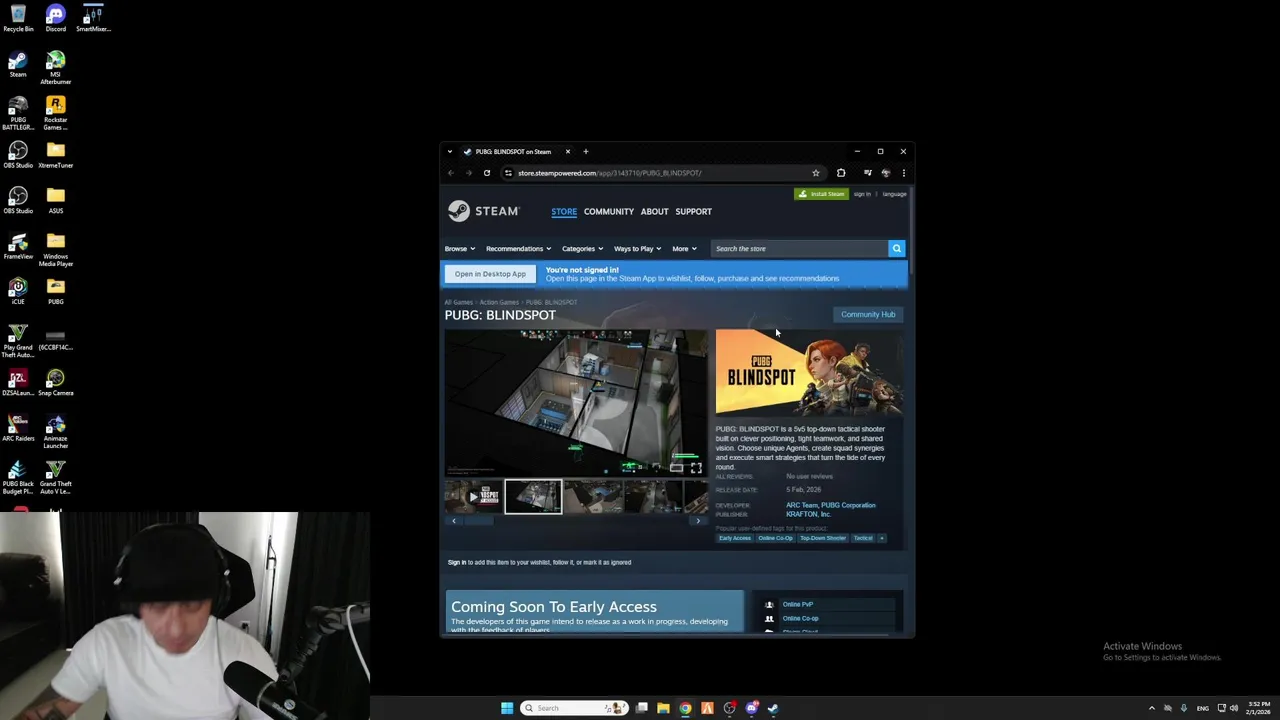Image resolution: width=1280 pixels, height=720 pixels.
Task: Click the Steam icon in the taskbar
Action: pos(773,708)
